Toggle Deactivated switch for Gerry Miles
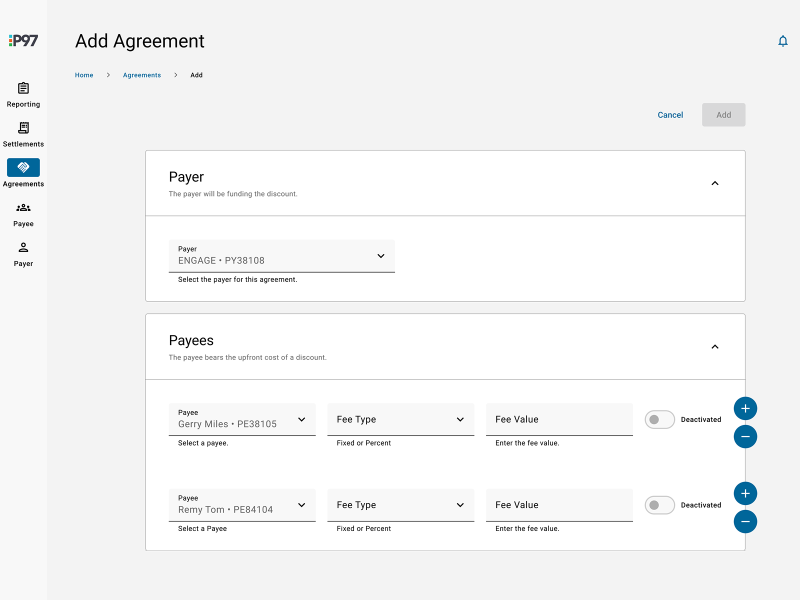The width and height of the screenshot is (800, 600). pos(659,419)
